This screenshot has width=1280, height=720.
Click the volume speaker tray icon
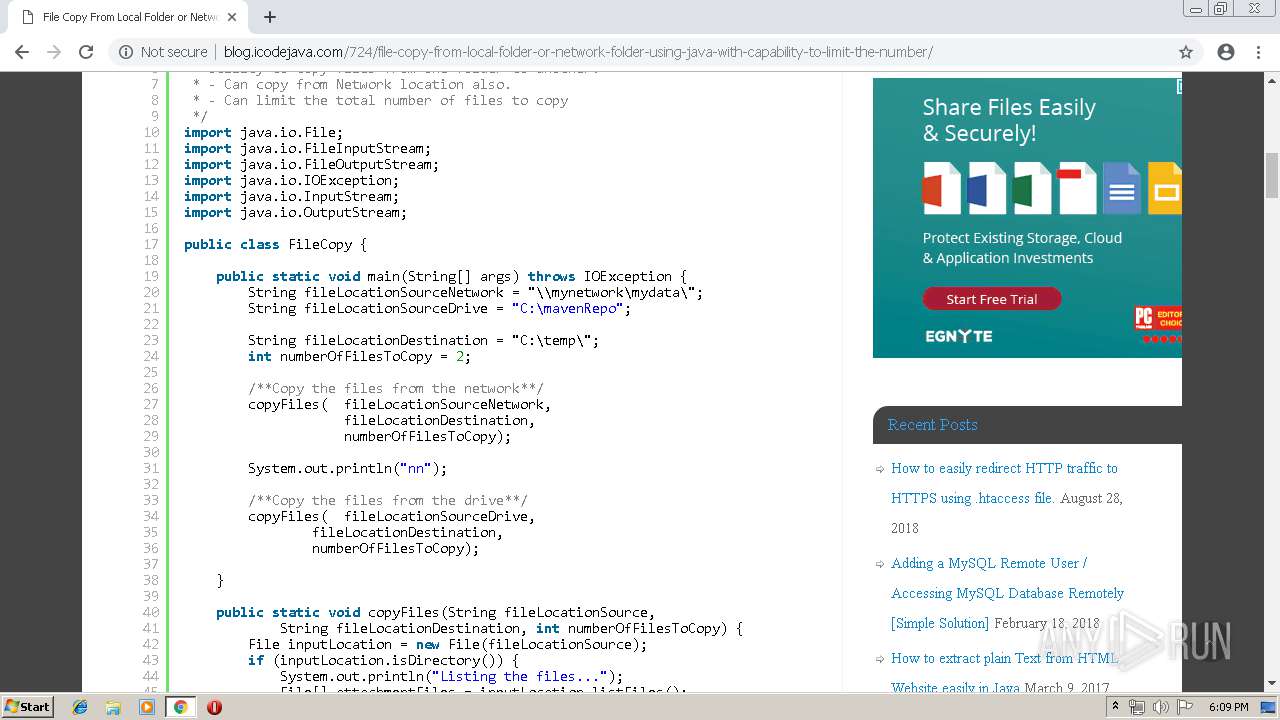tap(1160, 707)
